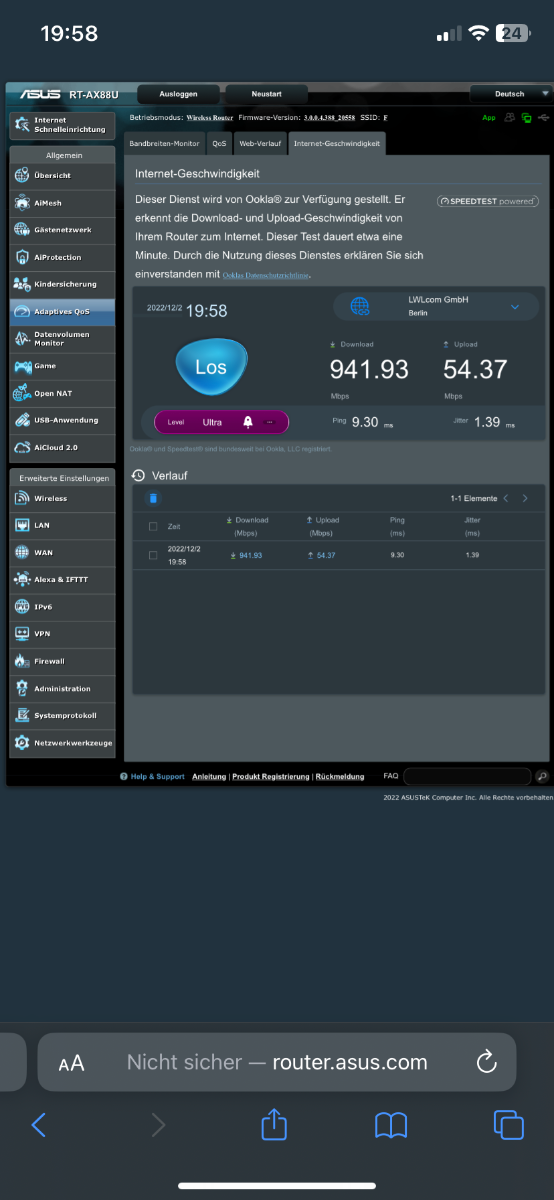This screenshot has width=554, height=1200.
Task: Tap Safari reload page icon
Action: click(x=487, y=1062)
